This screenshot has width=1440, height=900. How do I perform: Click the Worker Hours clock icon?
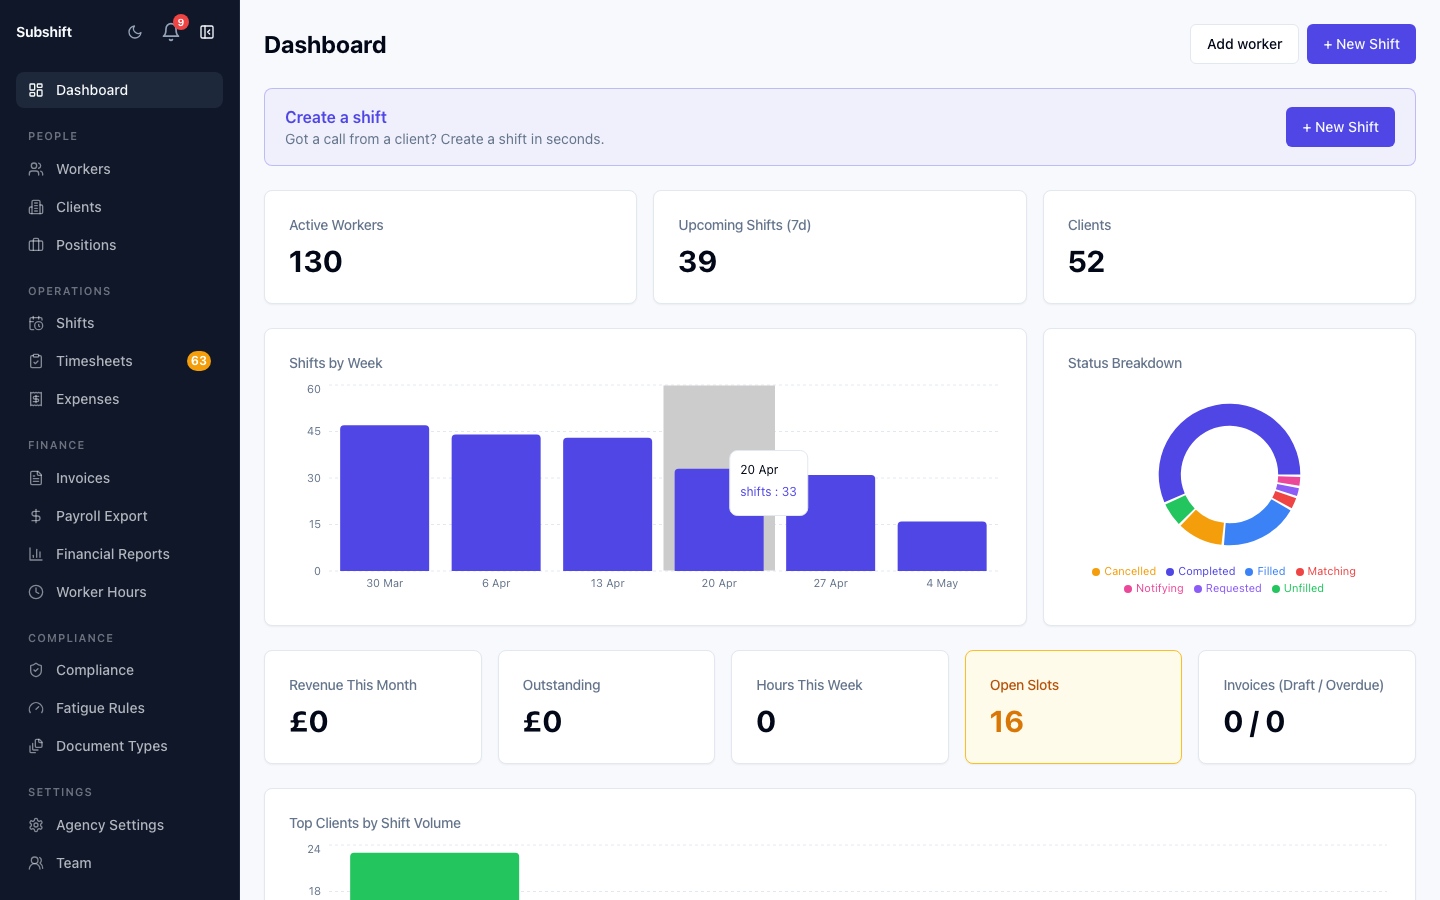[36, 592]
